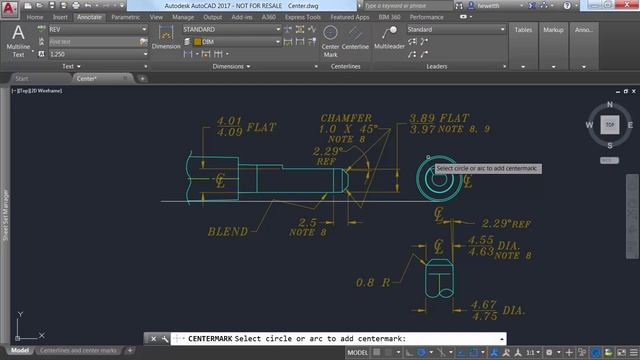
Task: Click the check spelling icon beside REV
Action: click(x=41, y=29)
